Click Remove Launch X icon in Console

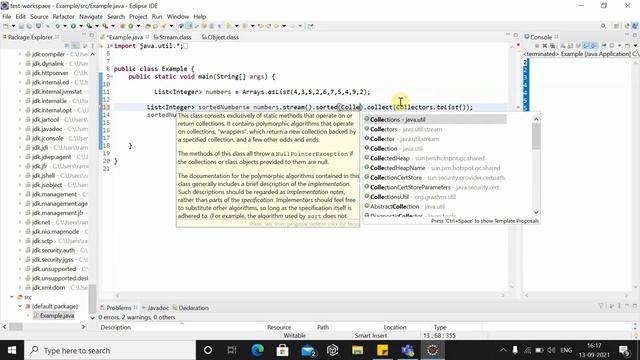click(545, 46)
